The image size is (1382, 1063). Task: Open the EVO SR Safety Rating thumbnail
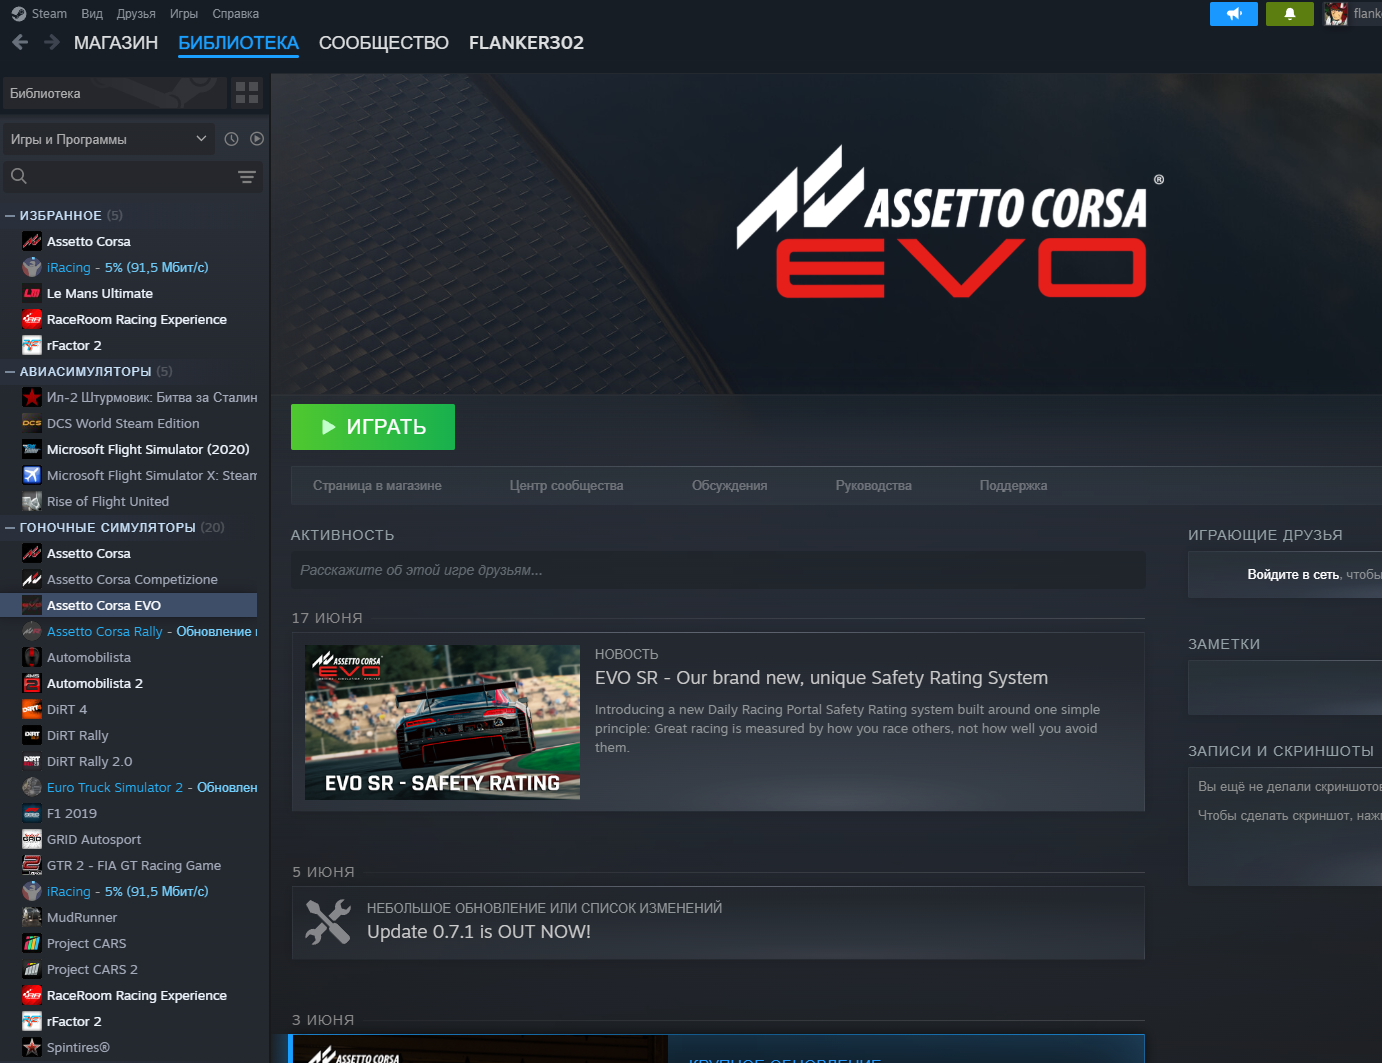(x=442, y=722)
